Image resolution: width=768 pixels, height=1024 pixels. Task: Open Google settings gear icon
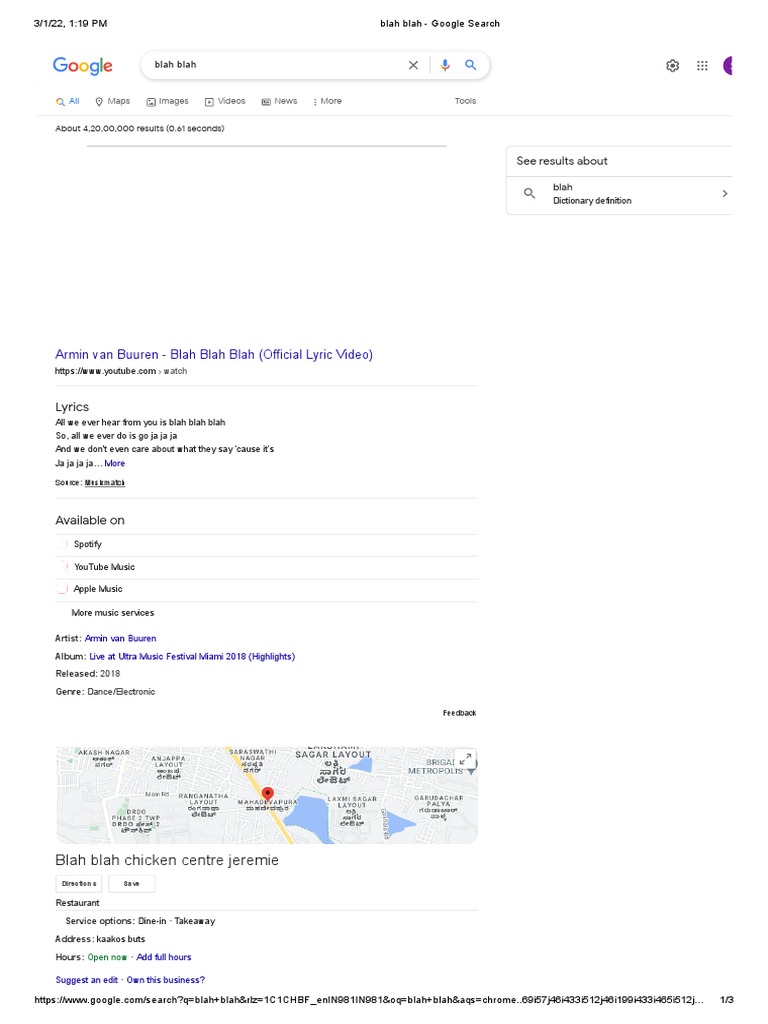click(672, 66)
